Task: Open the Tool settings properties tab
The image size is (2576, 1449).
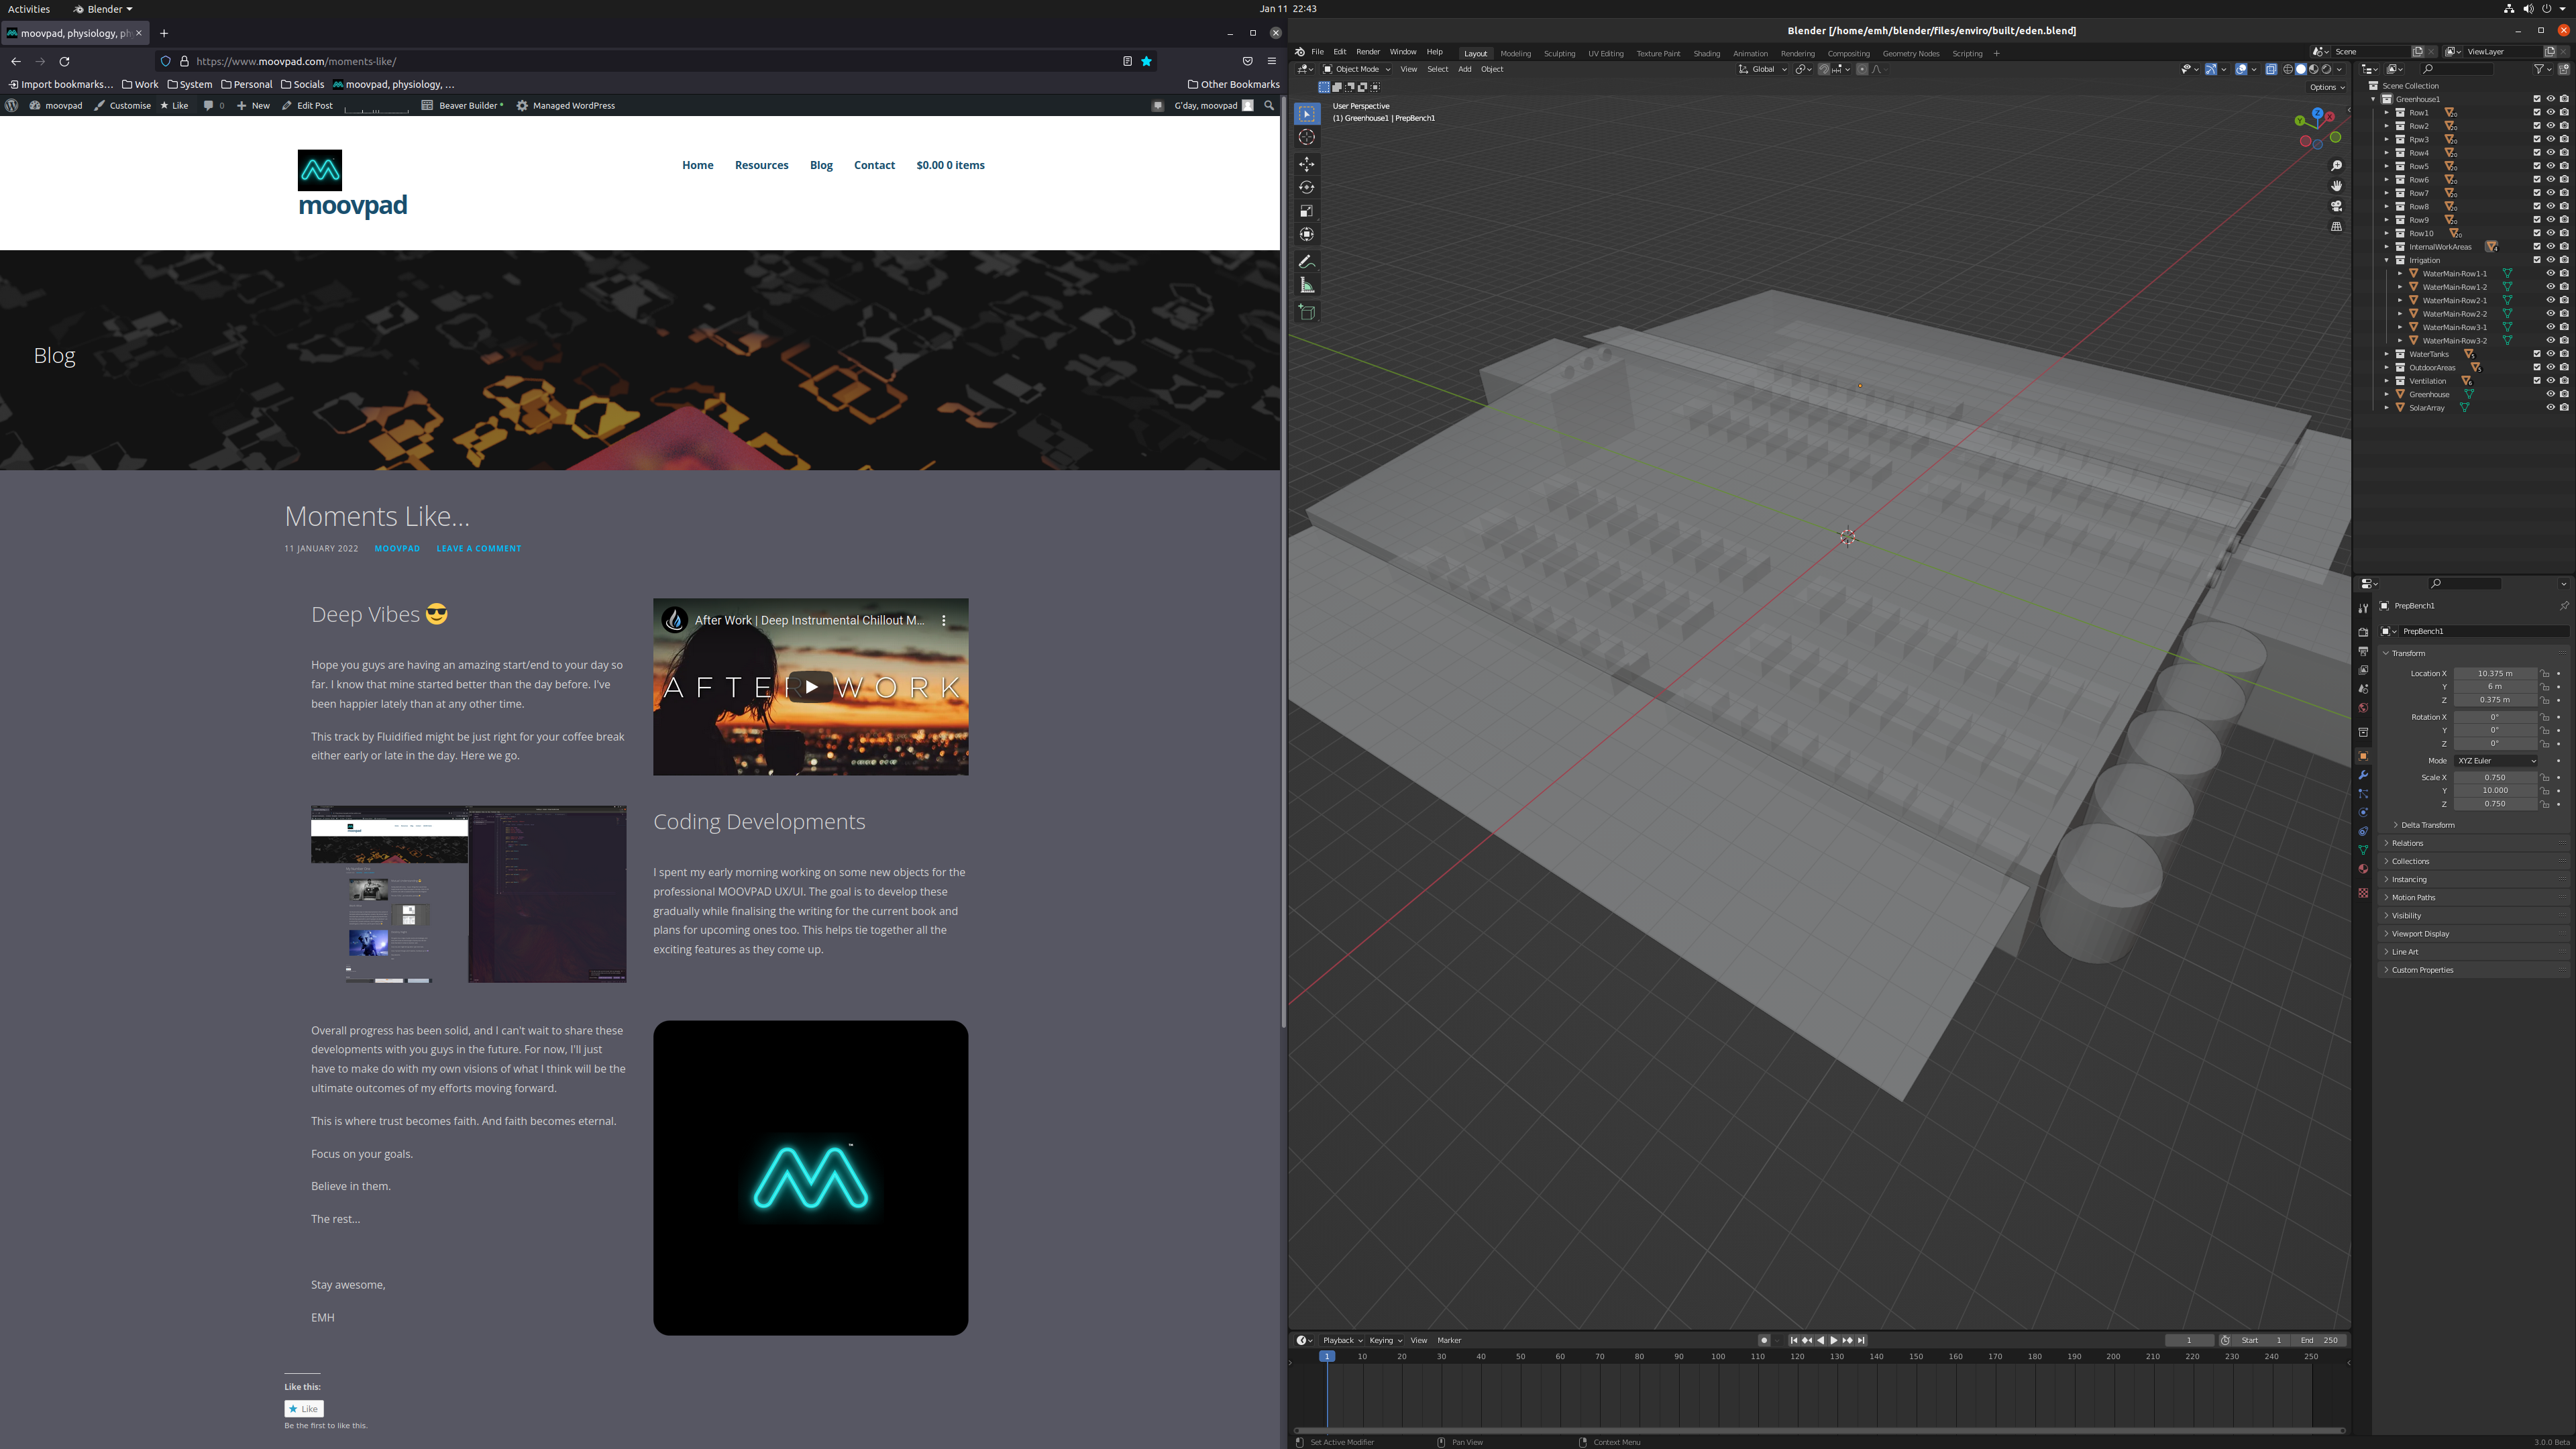Action: (2363, 608)
